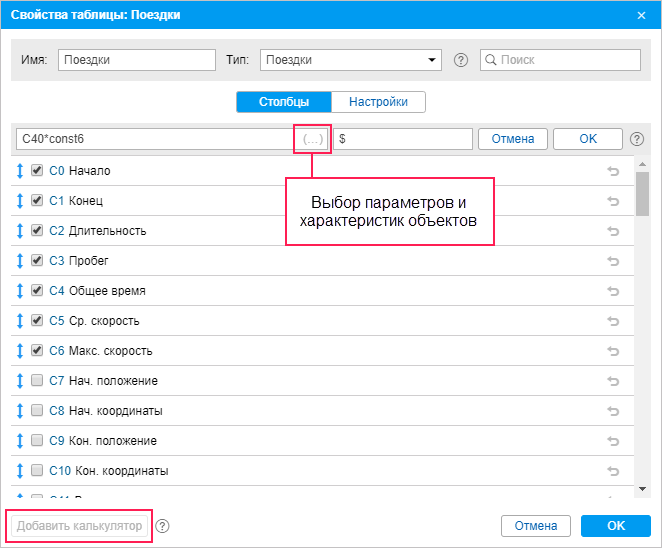The height and width of the screenshot is (548, 662).
Task: Click the scrollbar down arrow of the column list
Action: pyautogui.click(x=642, y=489)
